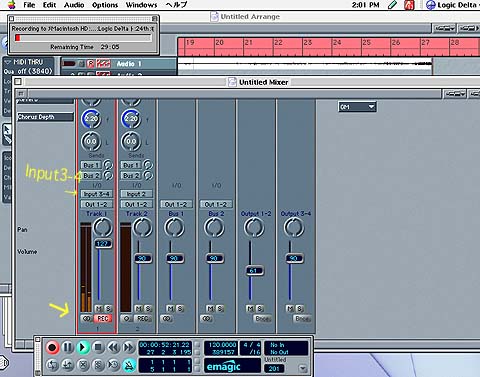The height and width of the screenshot is (377, 480).
Task: Mute Track 1 channel strip
Action: pyautogui.click(x=99, y=309)
